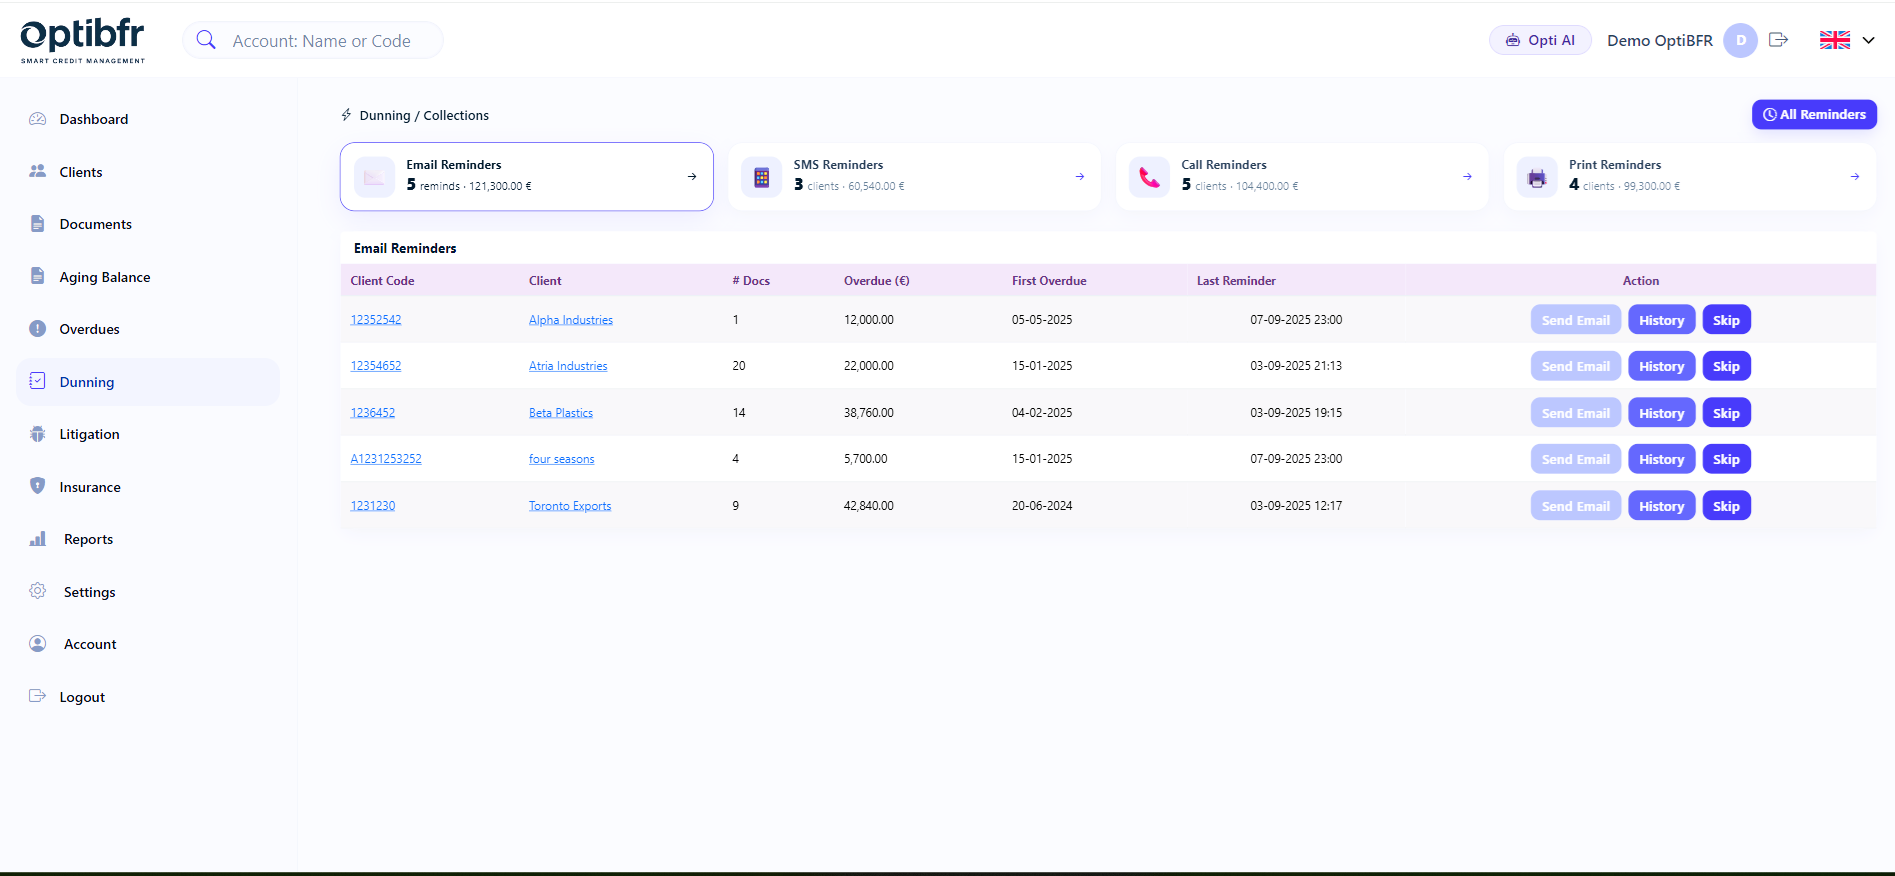
Task: Open the Alpha Industries client link
Action: click(570, 320)
